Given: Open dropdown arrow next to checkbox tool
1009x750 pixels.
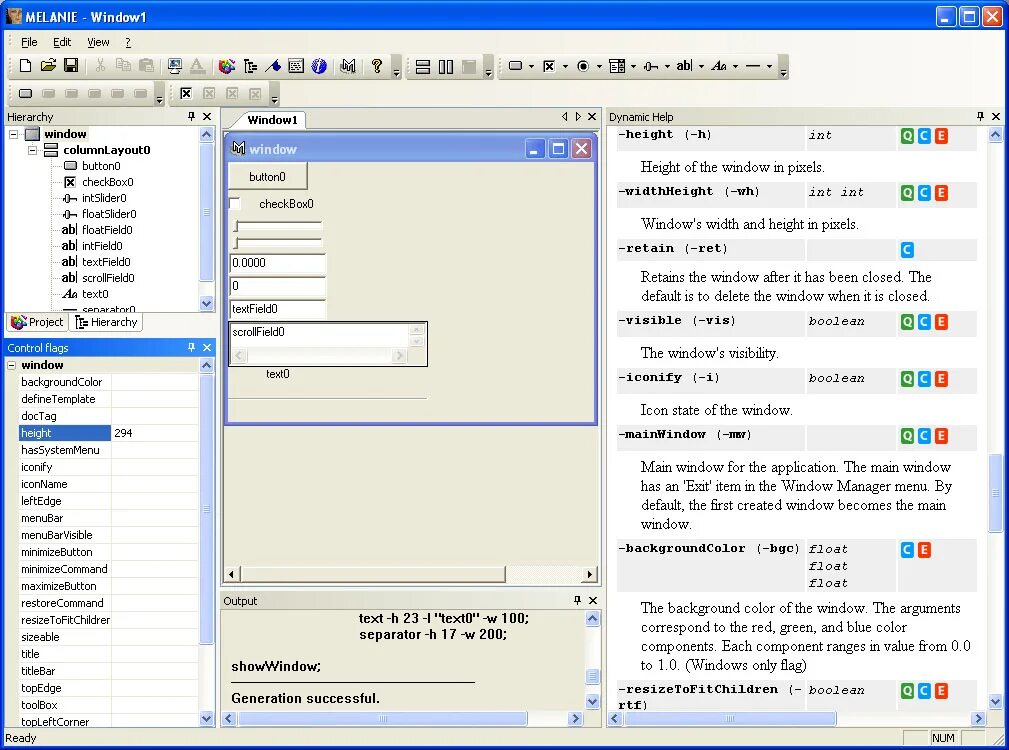Looking at the screenshot, I should click(565, 66).
